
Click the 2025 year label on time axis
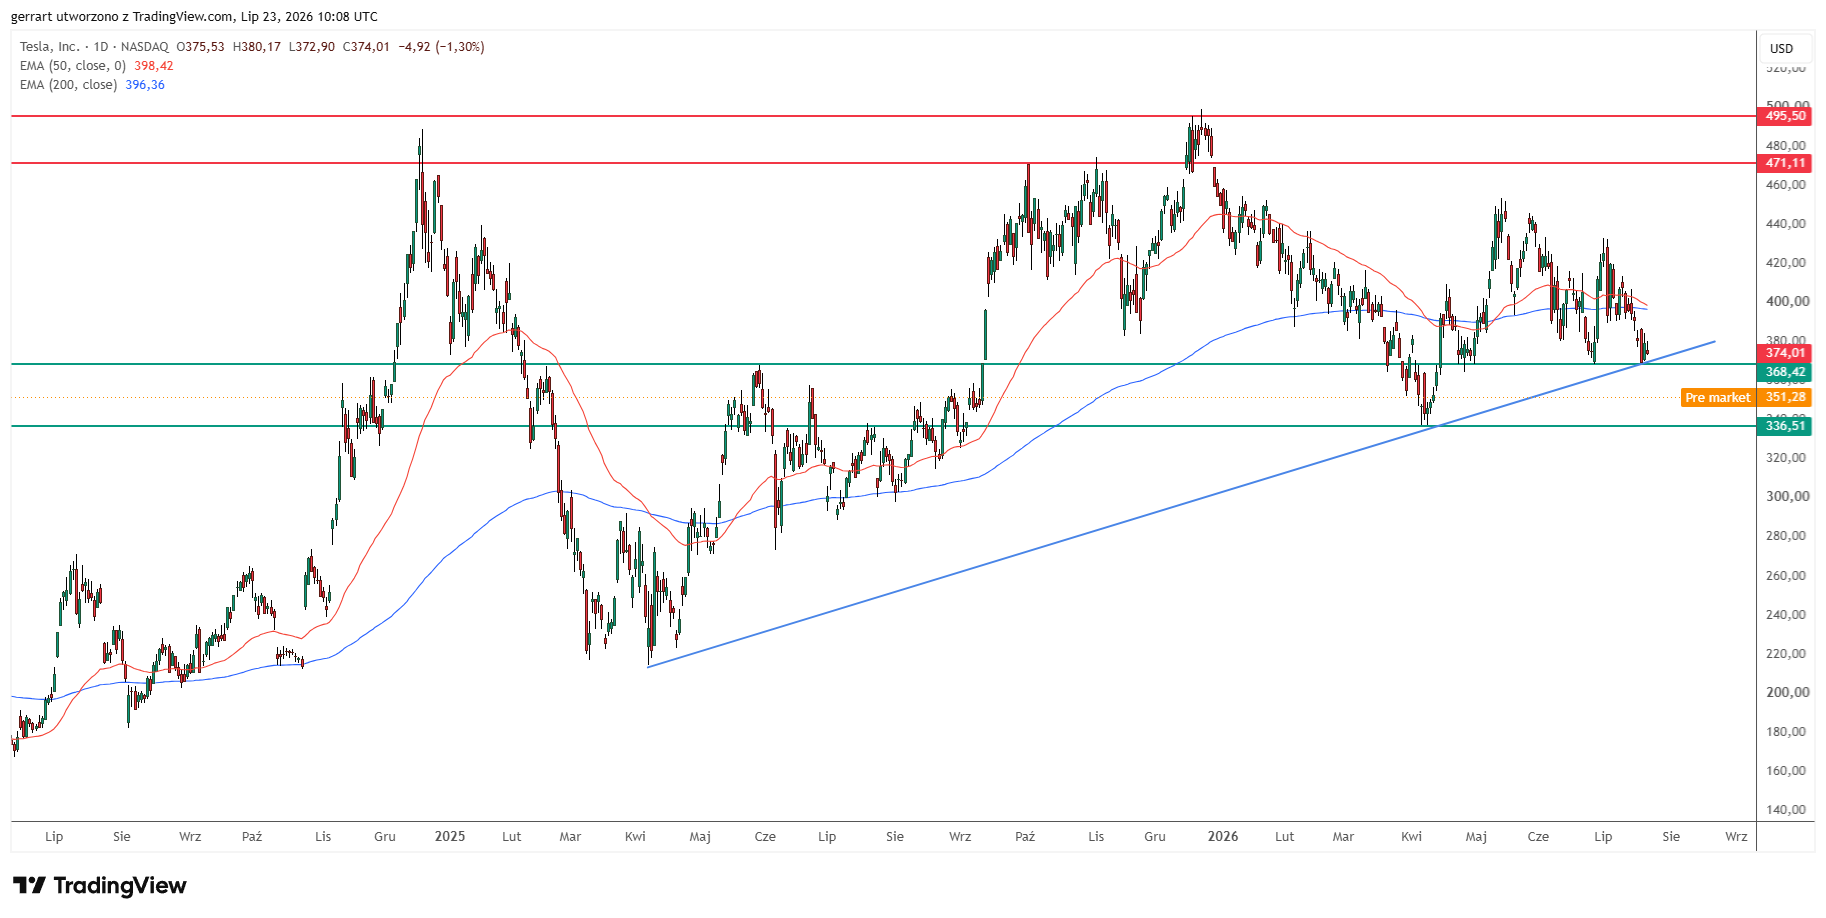pyautogui.click(x=450, y=836)
